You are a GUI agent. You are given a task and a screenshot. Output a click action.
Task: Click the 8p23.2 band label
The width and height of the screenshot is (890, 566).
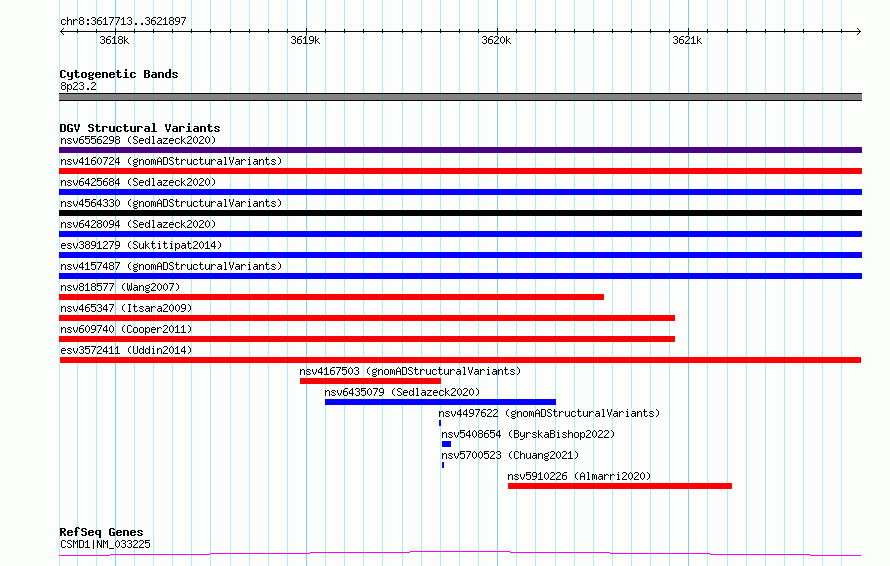tap(78, 86)
